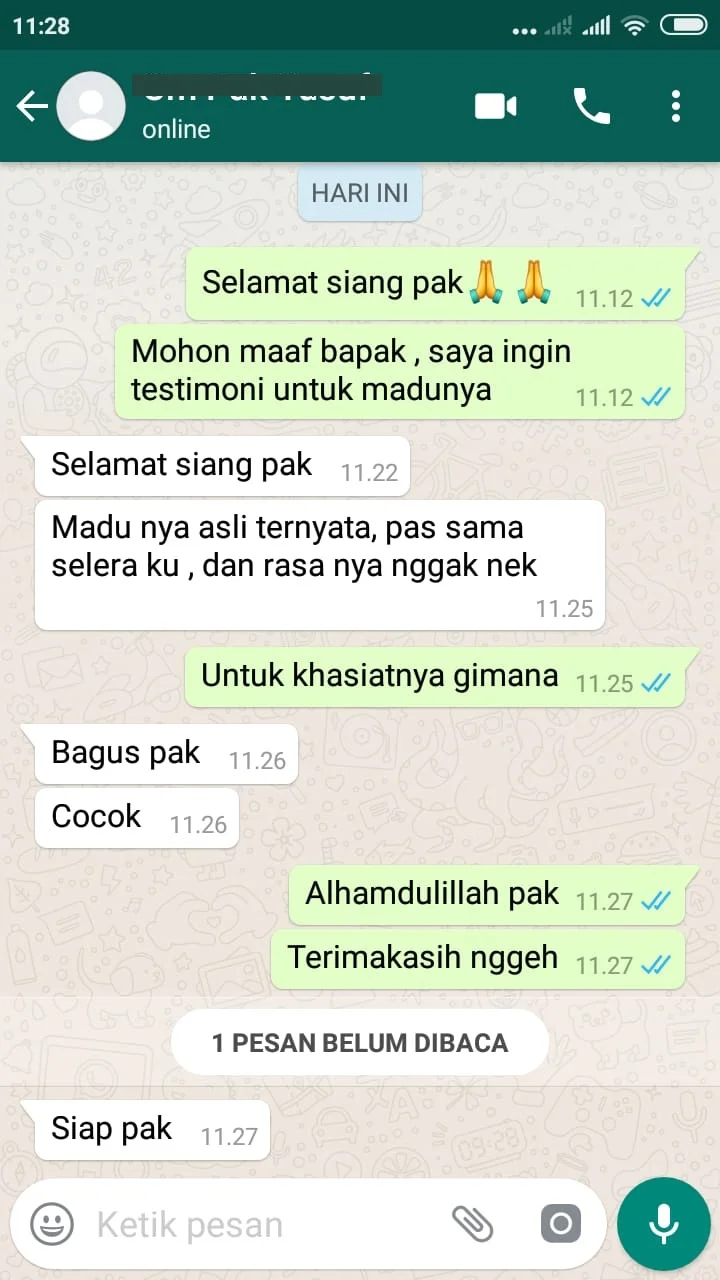Tap the 'Cocok' message bubble

[x=137, y=818]
